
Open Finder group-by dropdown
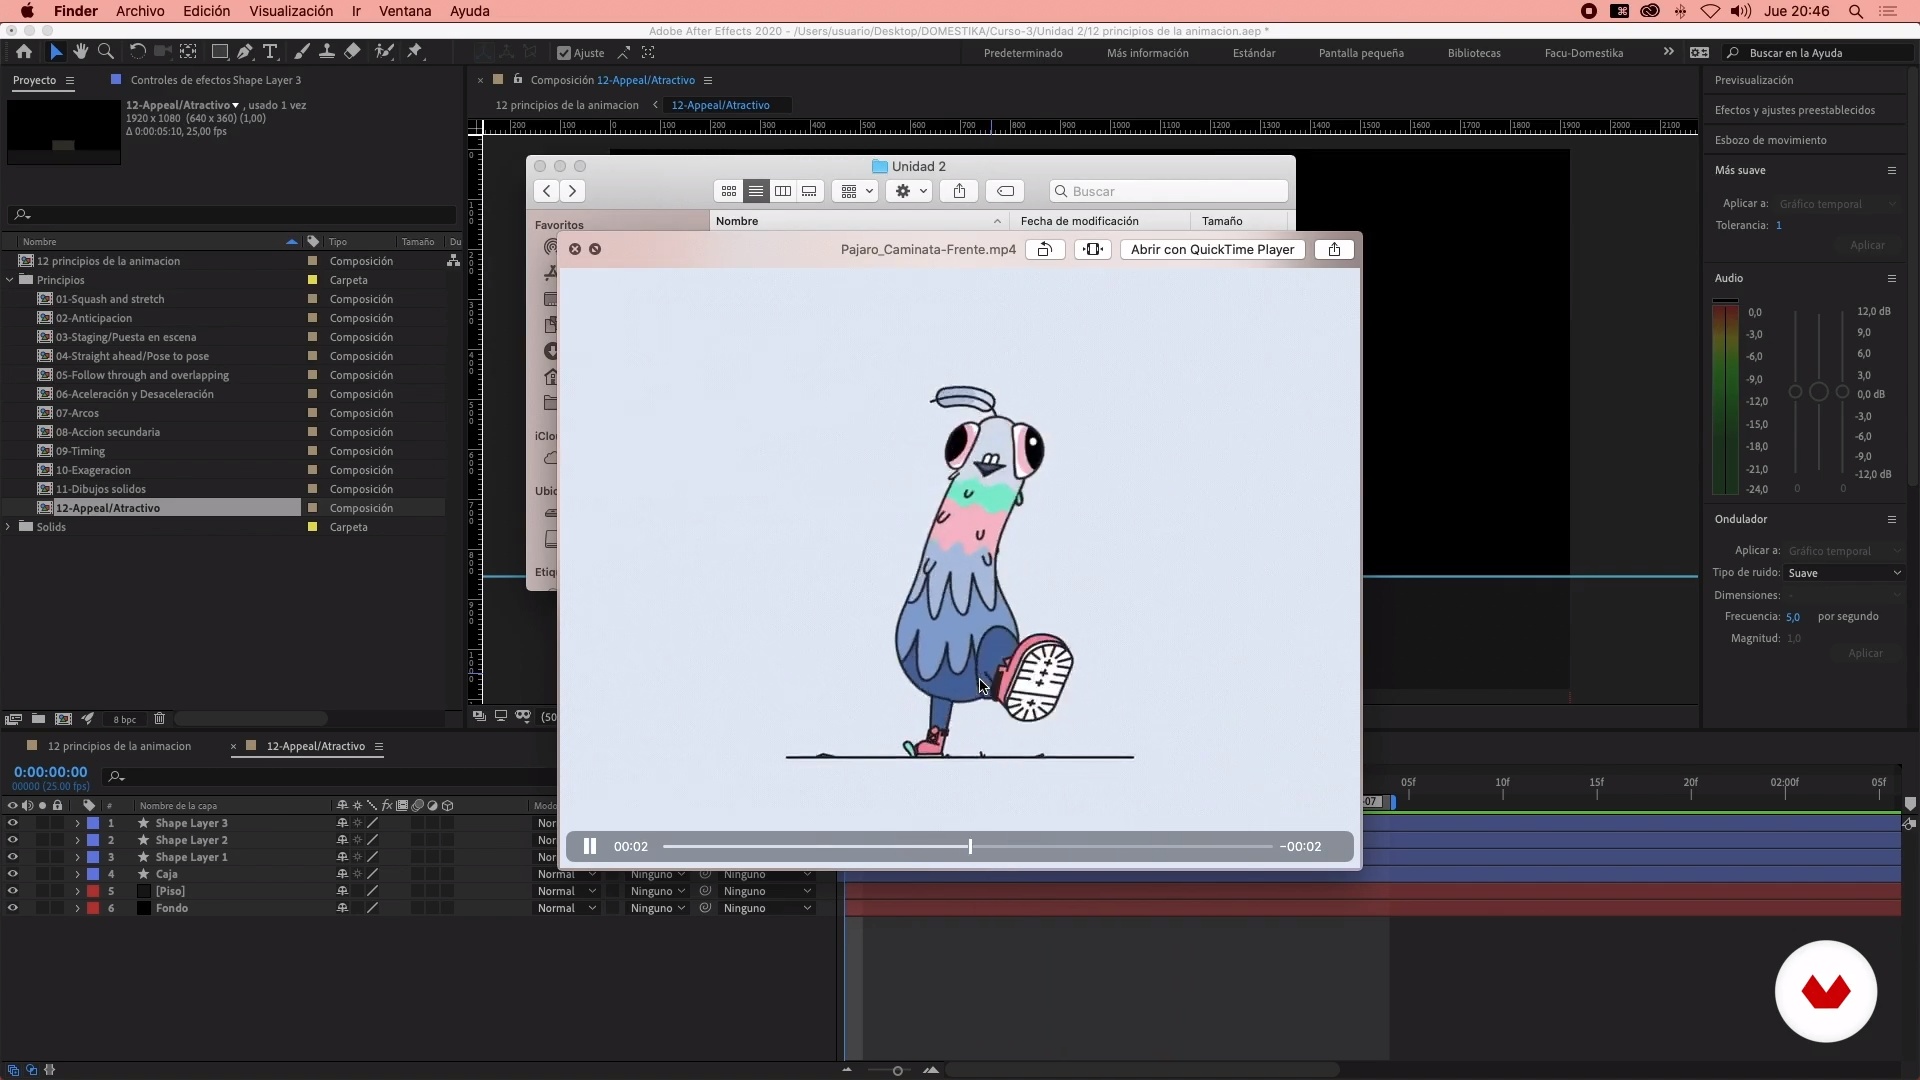coord(857,191)
